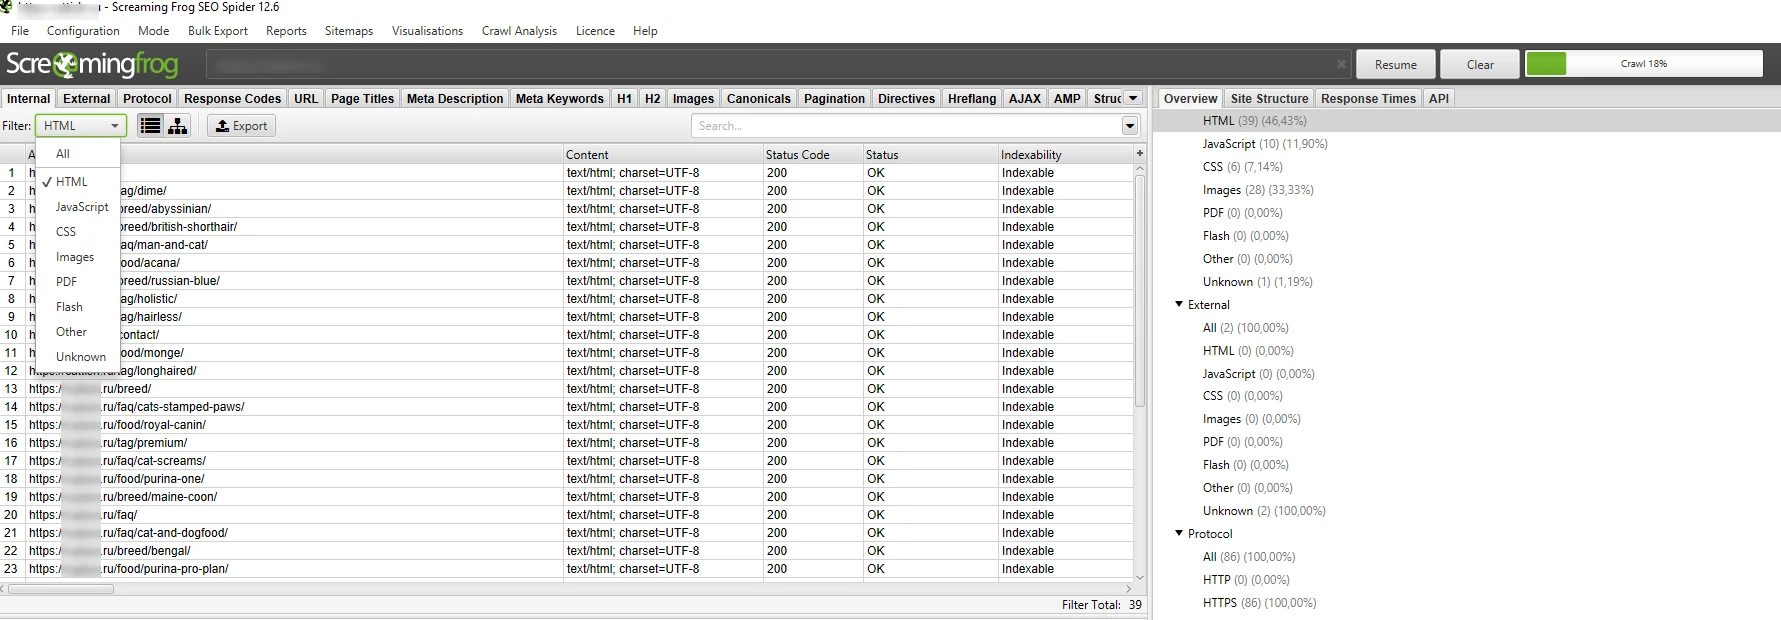The width and height of the screenshot is (1781, 620).
Task: Open the HTML filter dropdown
Action: pyautogui.click(x=81, y=126)
